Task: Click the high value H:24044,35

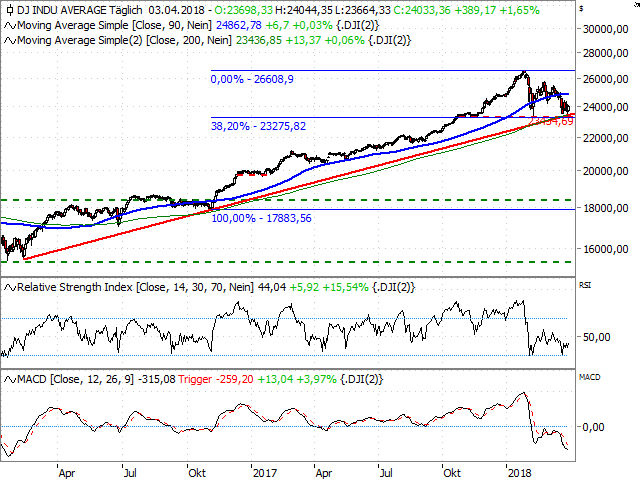Action: coord(304,10)
